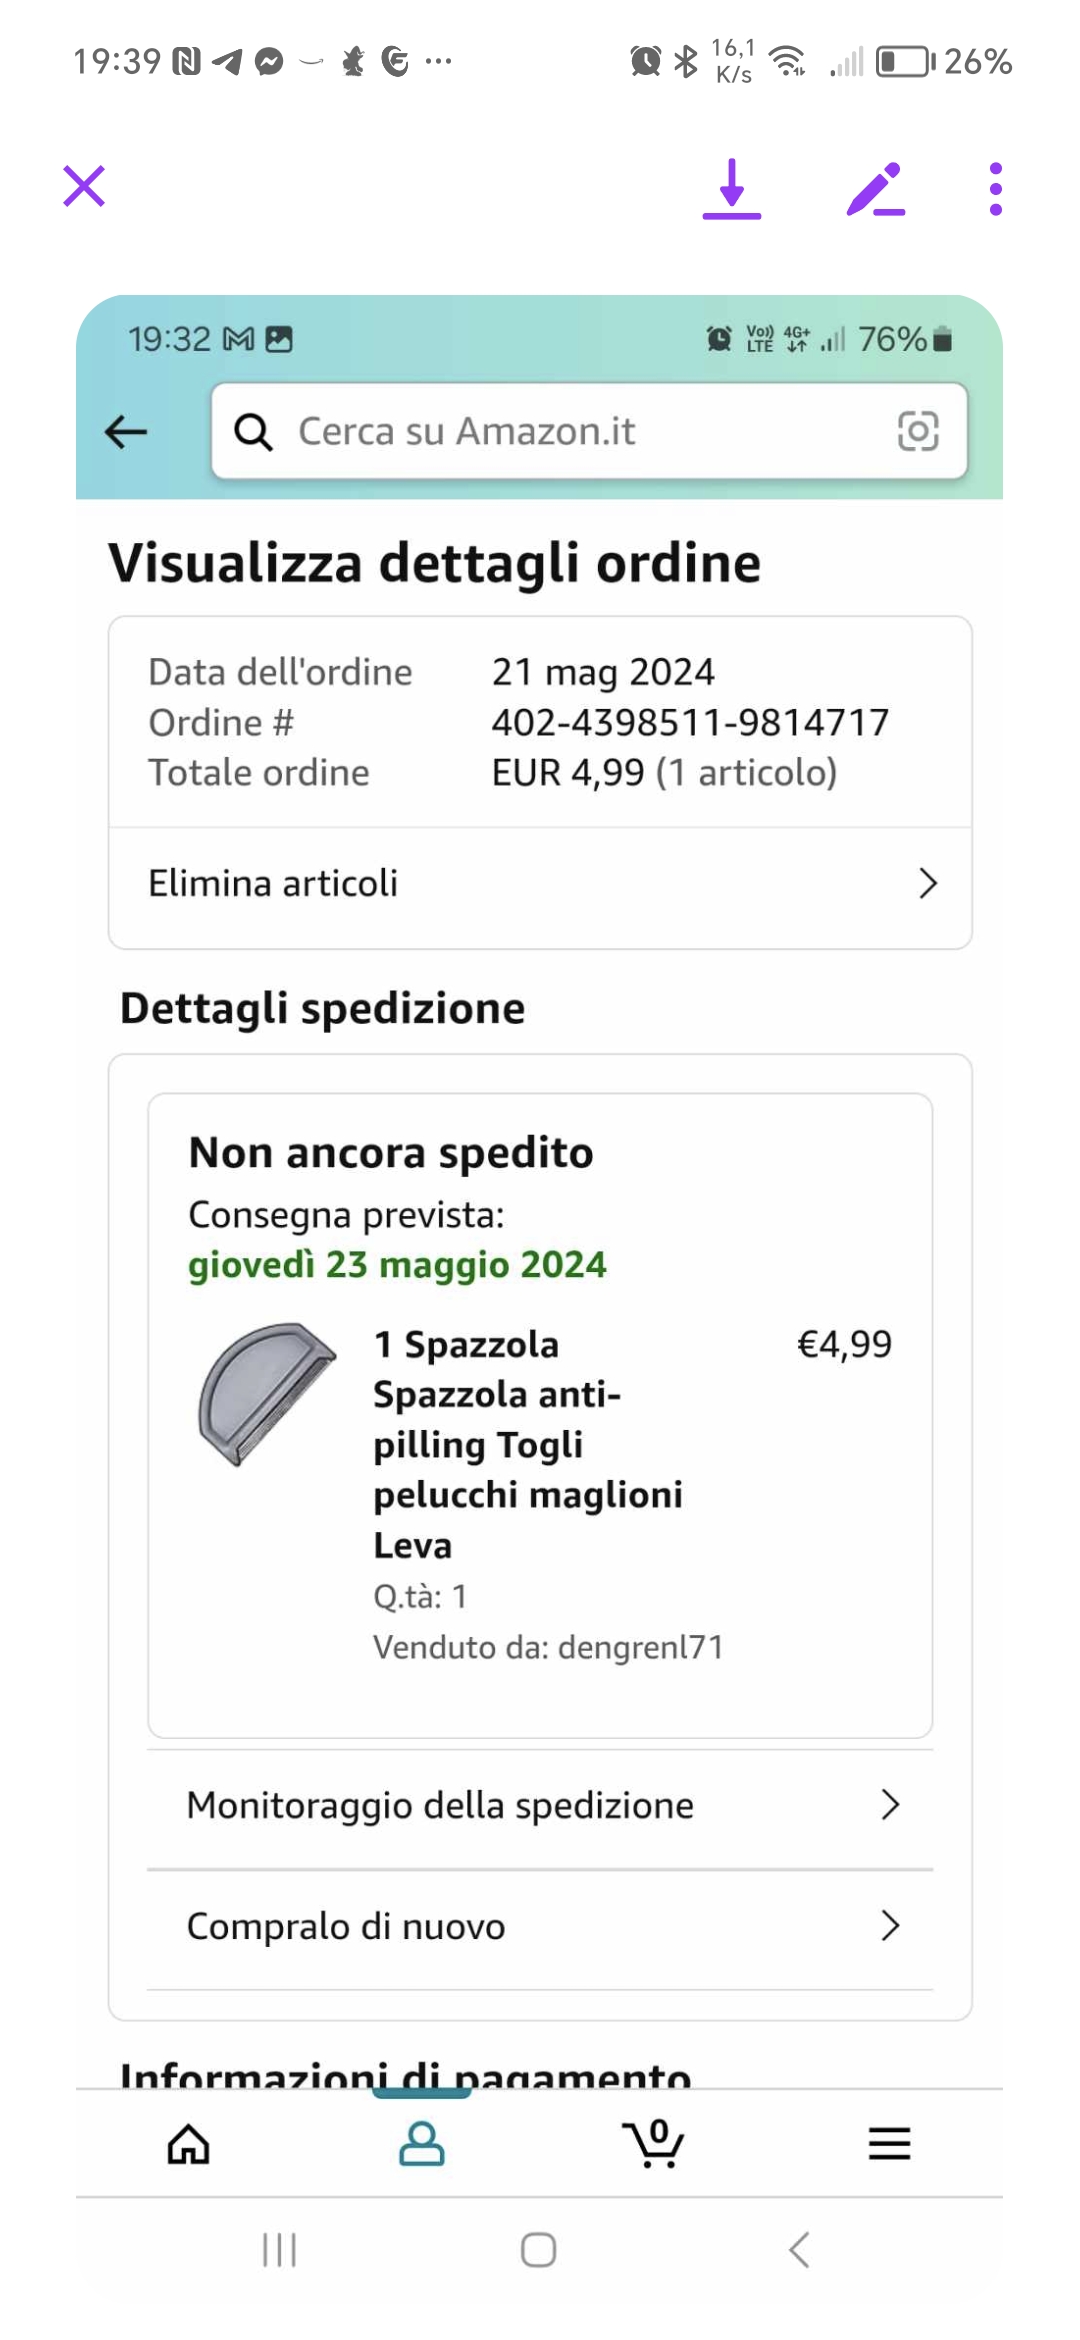Switch to the account profile tab

click(x=421, y=2144)
